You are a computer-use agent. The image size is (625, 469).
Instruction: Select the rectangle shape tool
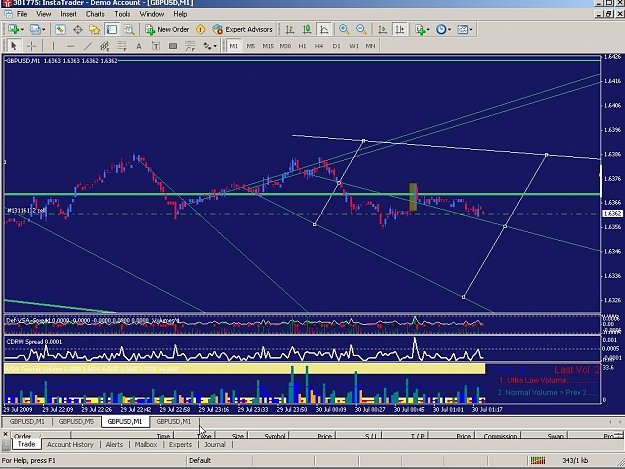173,46
